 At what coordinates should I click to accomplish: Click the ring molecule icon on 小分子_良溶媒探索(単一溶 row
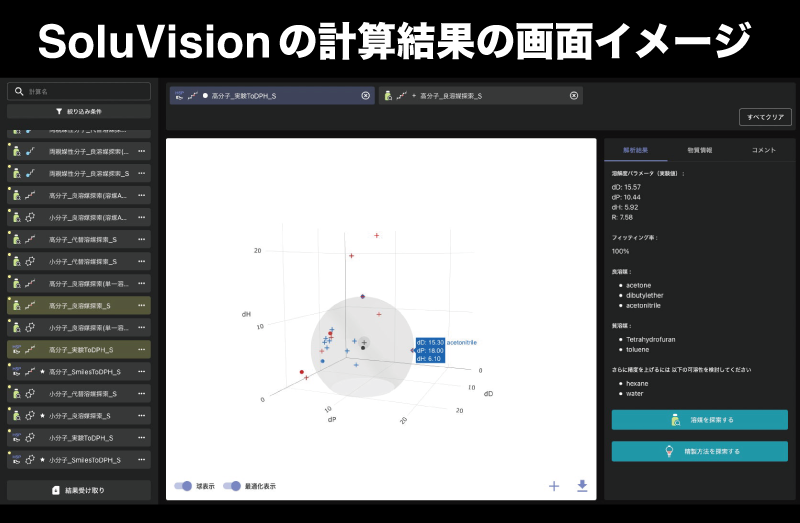point(30,327)
